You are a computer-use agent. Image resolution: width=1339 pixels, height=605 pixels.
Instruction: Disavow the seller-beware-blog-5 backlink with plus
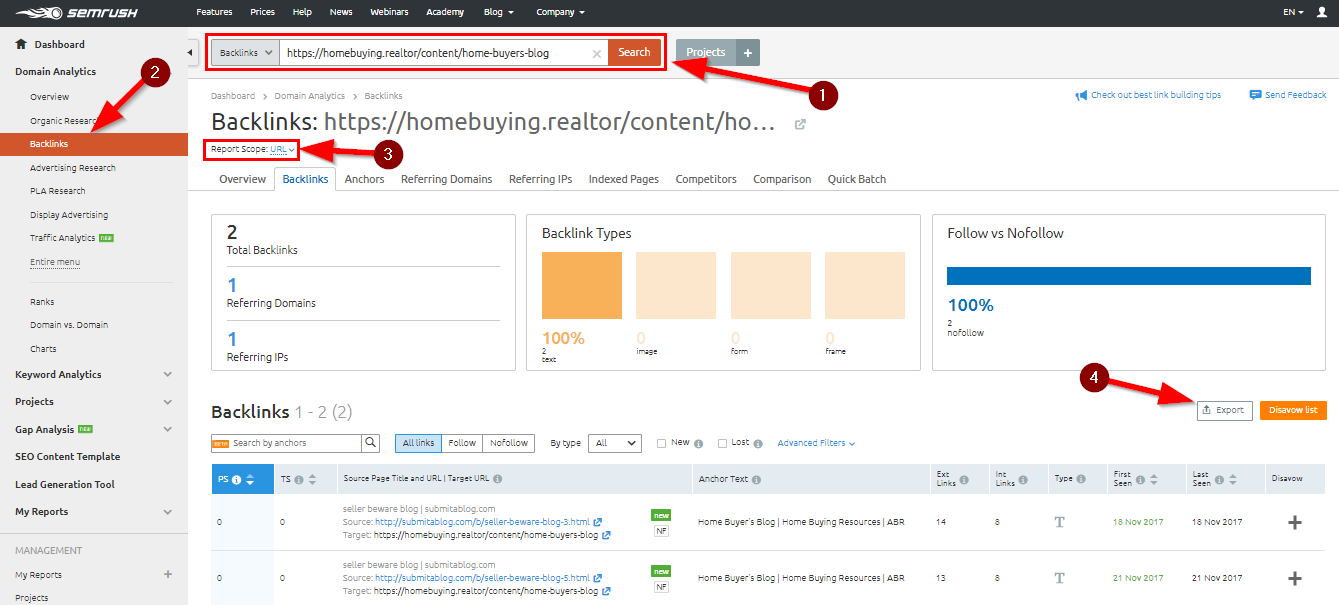(x=1295, y=578)
